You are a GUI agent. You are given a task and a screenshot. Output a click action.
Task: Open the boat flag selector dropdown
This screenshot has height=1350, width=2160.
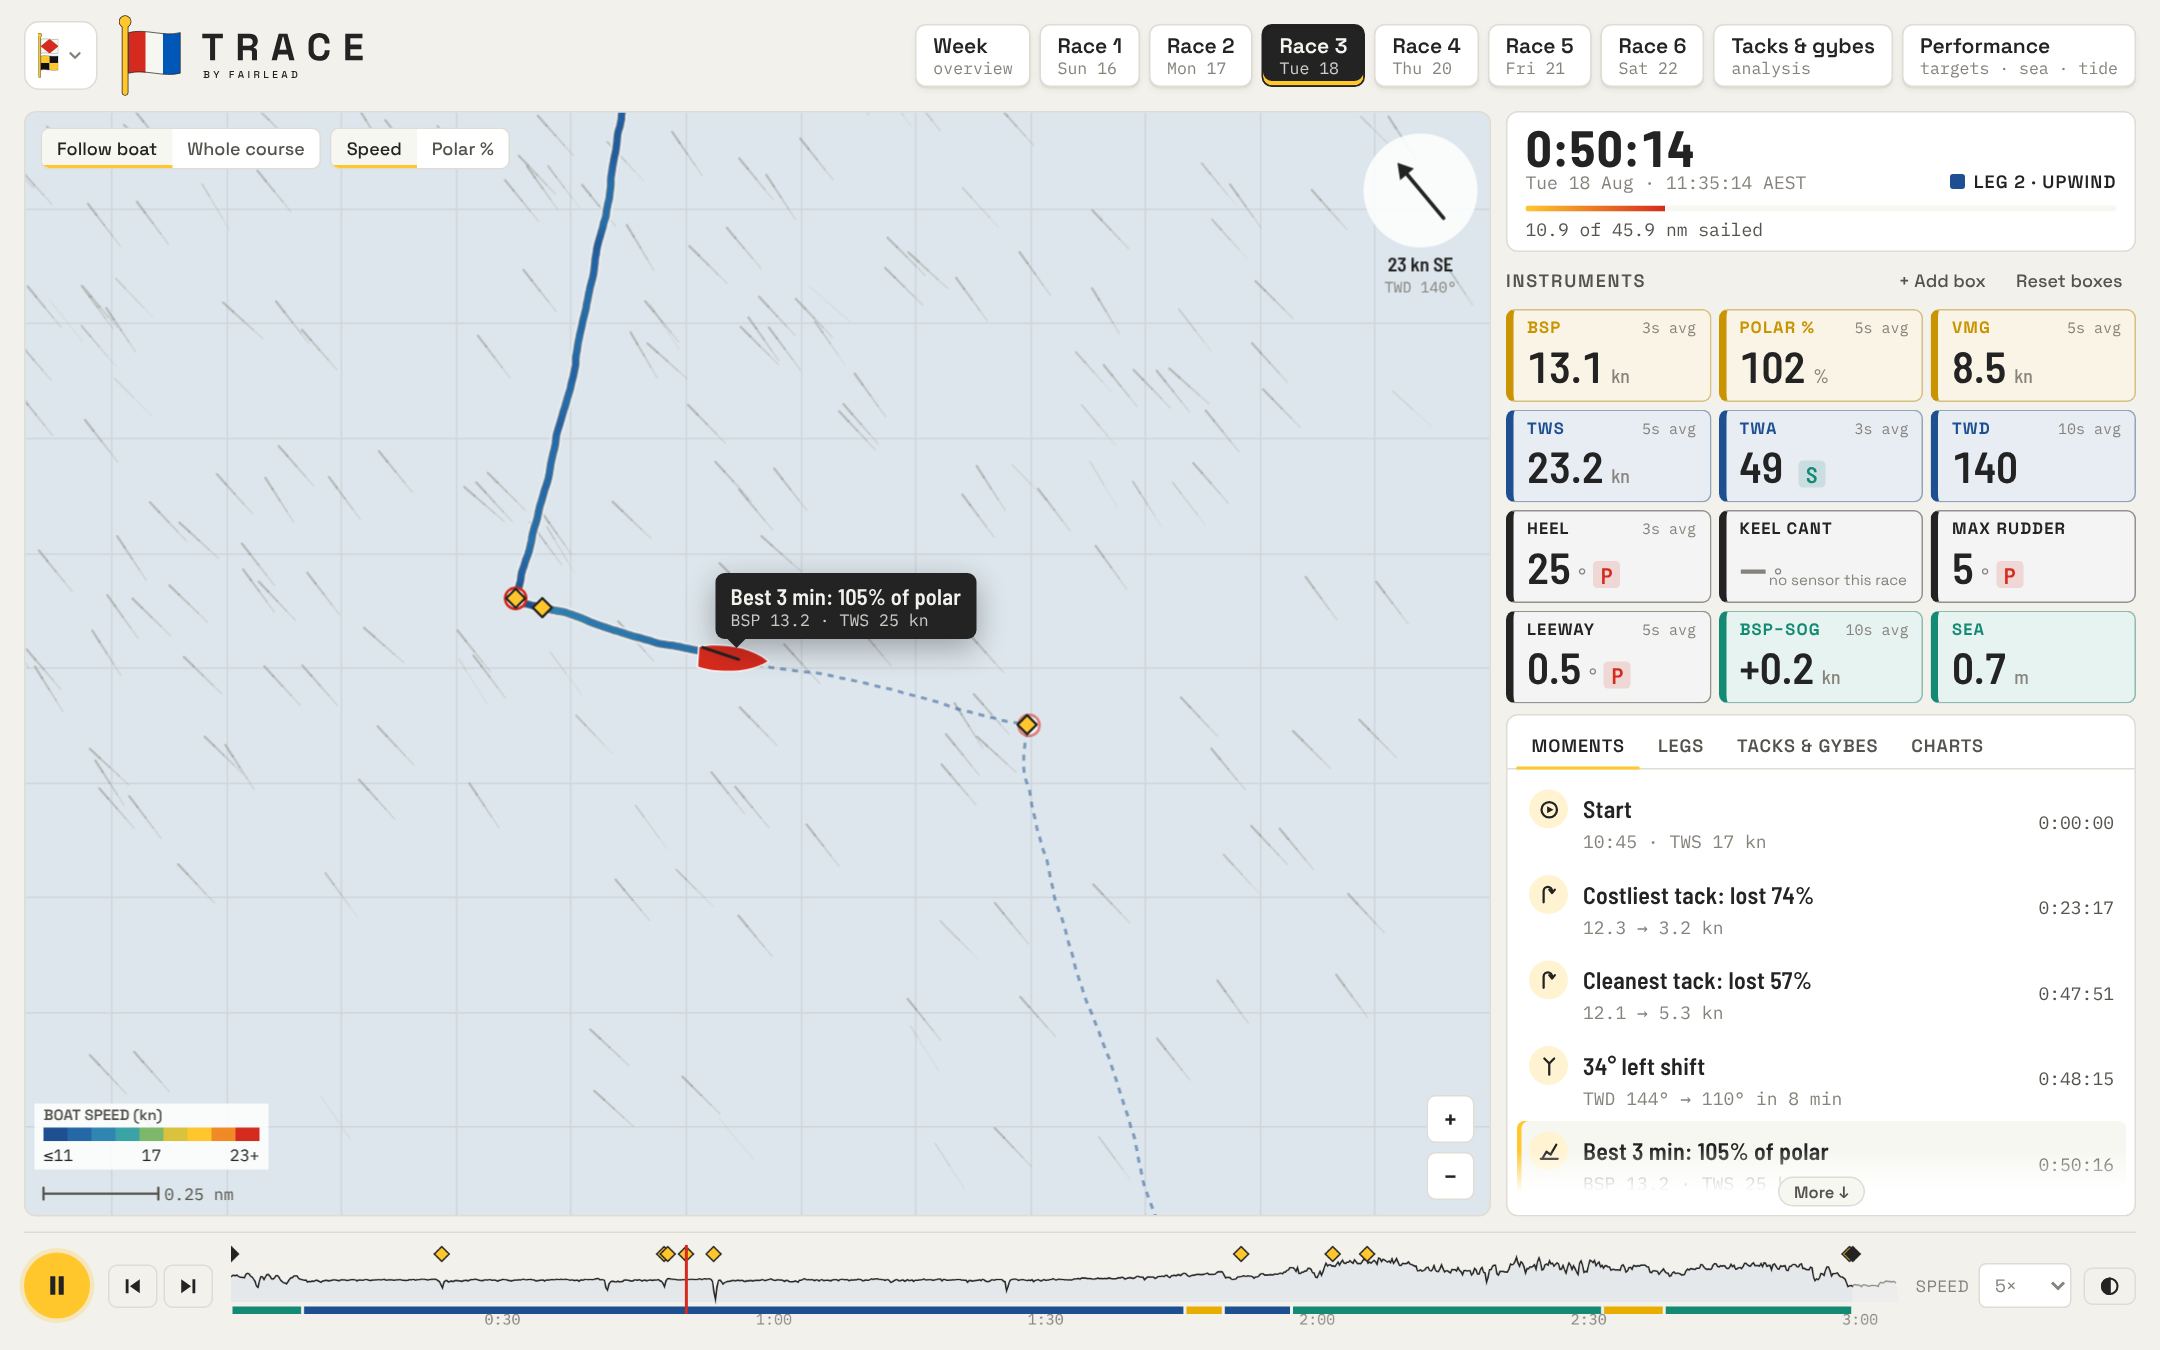(60, 55)
